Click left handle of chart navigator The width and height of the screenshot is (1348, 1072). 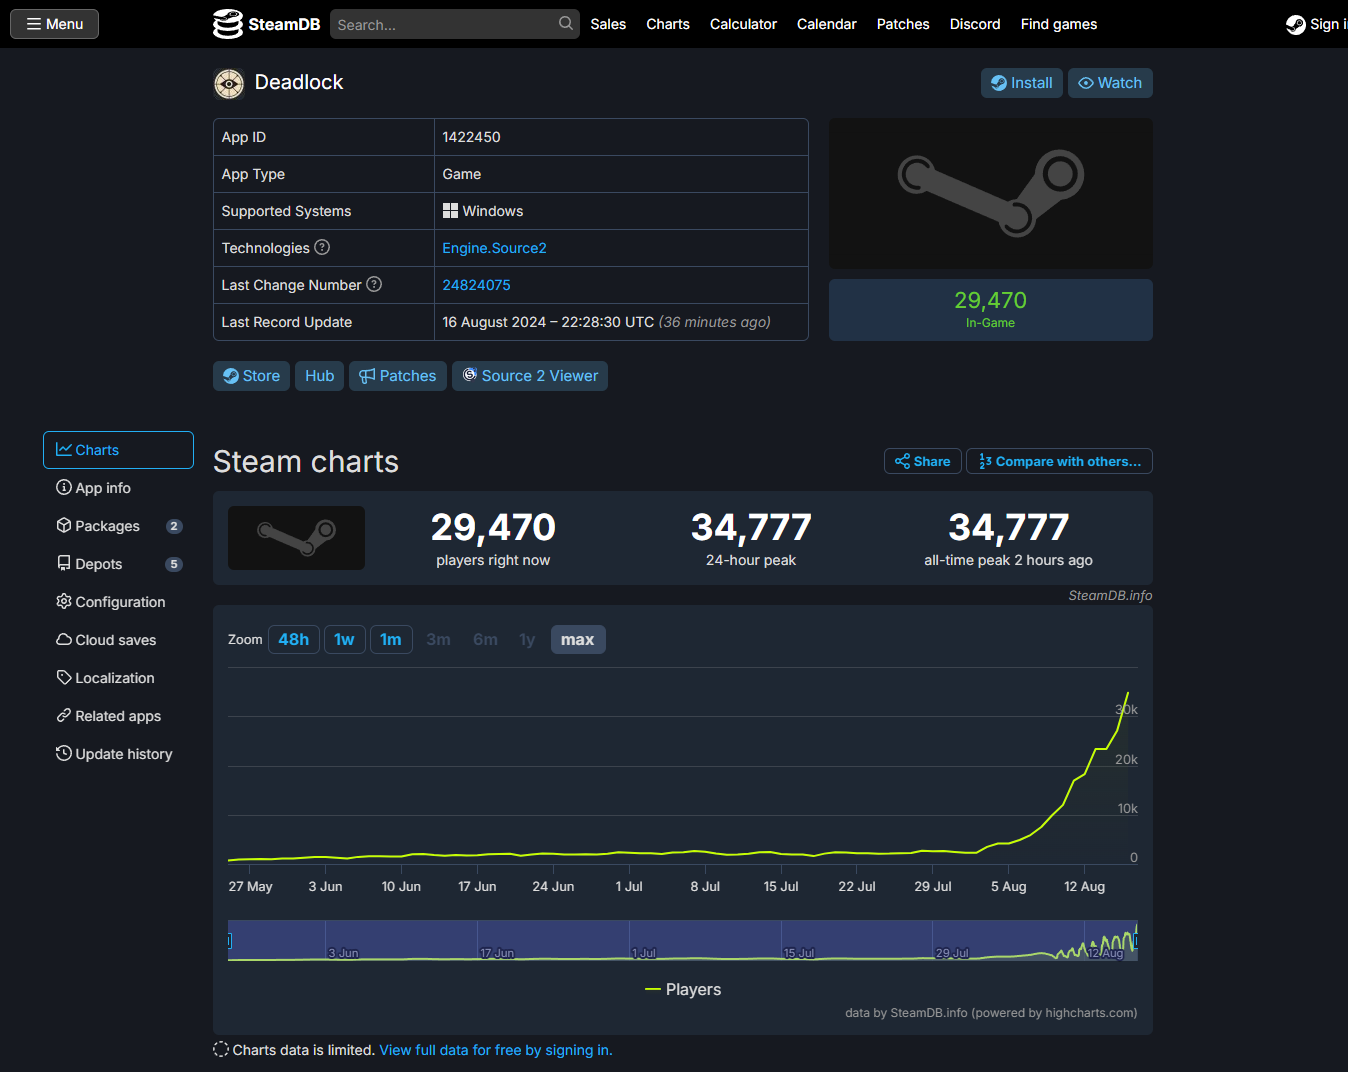point(229,941)
